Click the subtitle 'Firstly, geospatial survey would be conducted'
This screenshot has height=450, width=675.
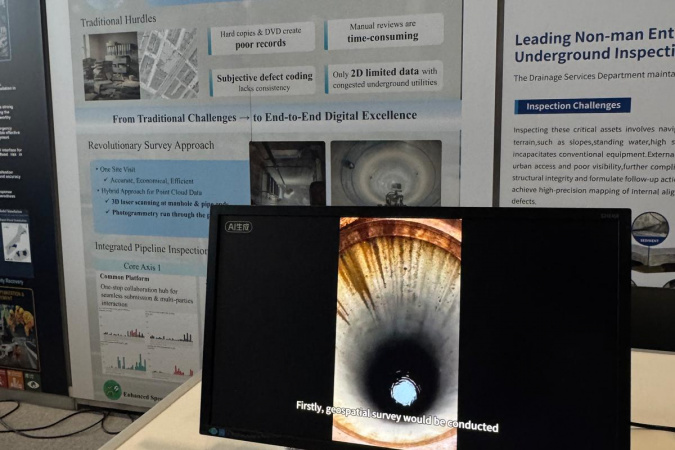397,416
